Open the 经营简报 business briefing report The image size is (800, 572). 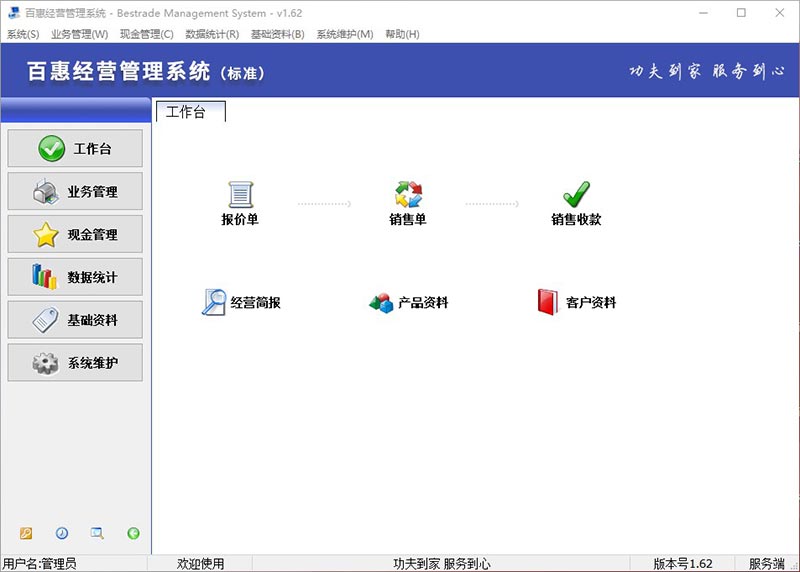[x=241, y=302]
